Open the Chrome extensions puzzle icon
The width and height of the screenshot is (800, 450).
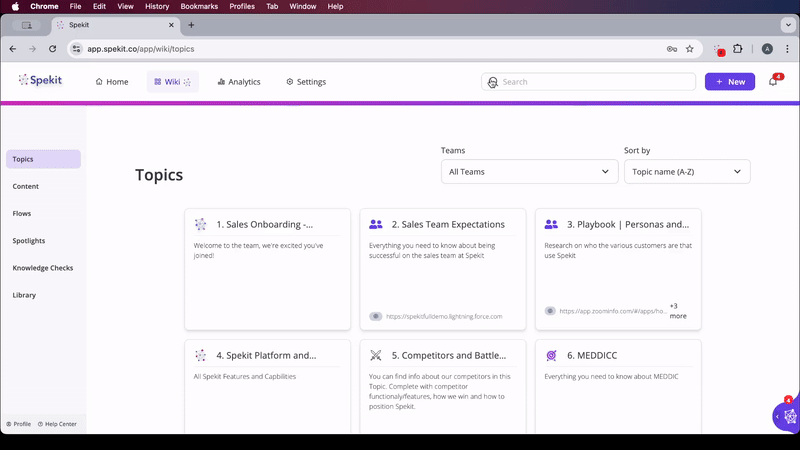click(x=738, y=49)
